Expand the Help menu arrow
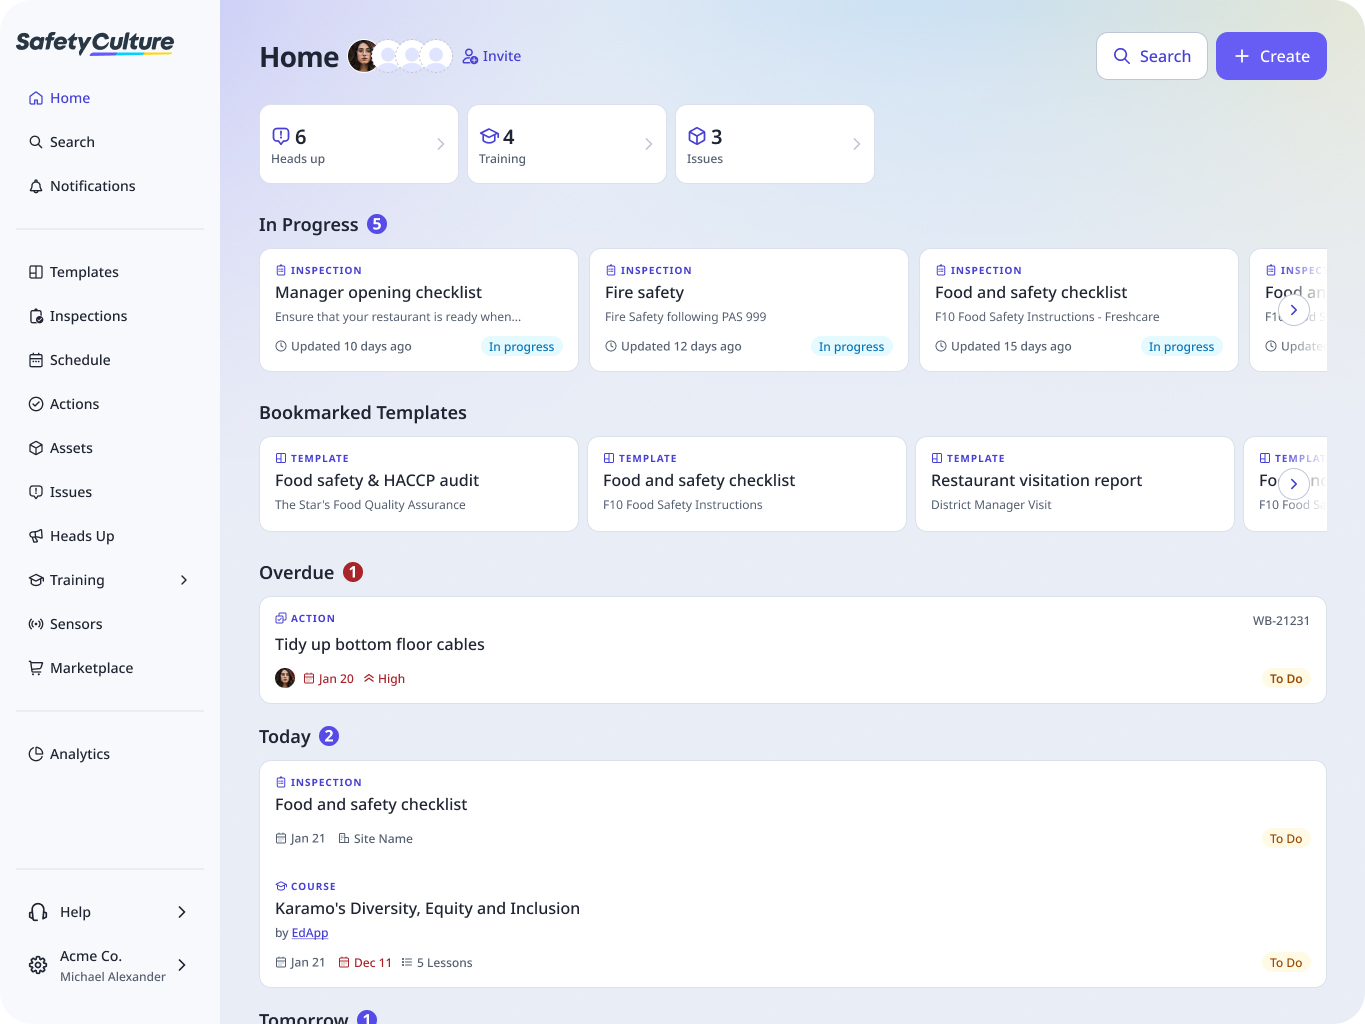Viewport: 1365px width, 1024px height. pyautogui.click(x=182, y=912)
